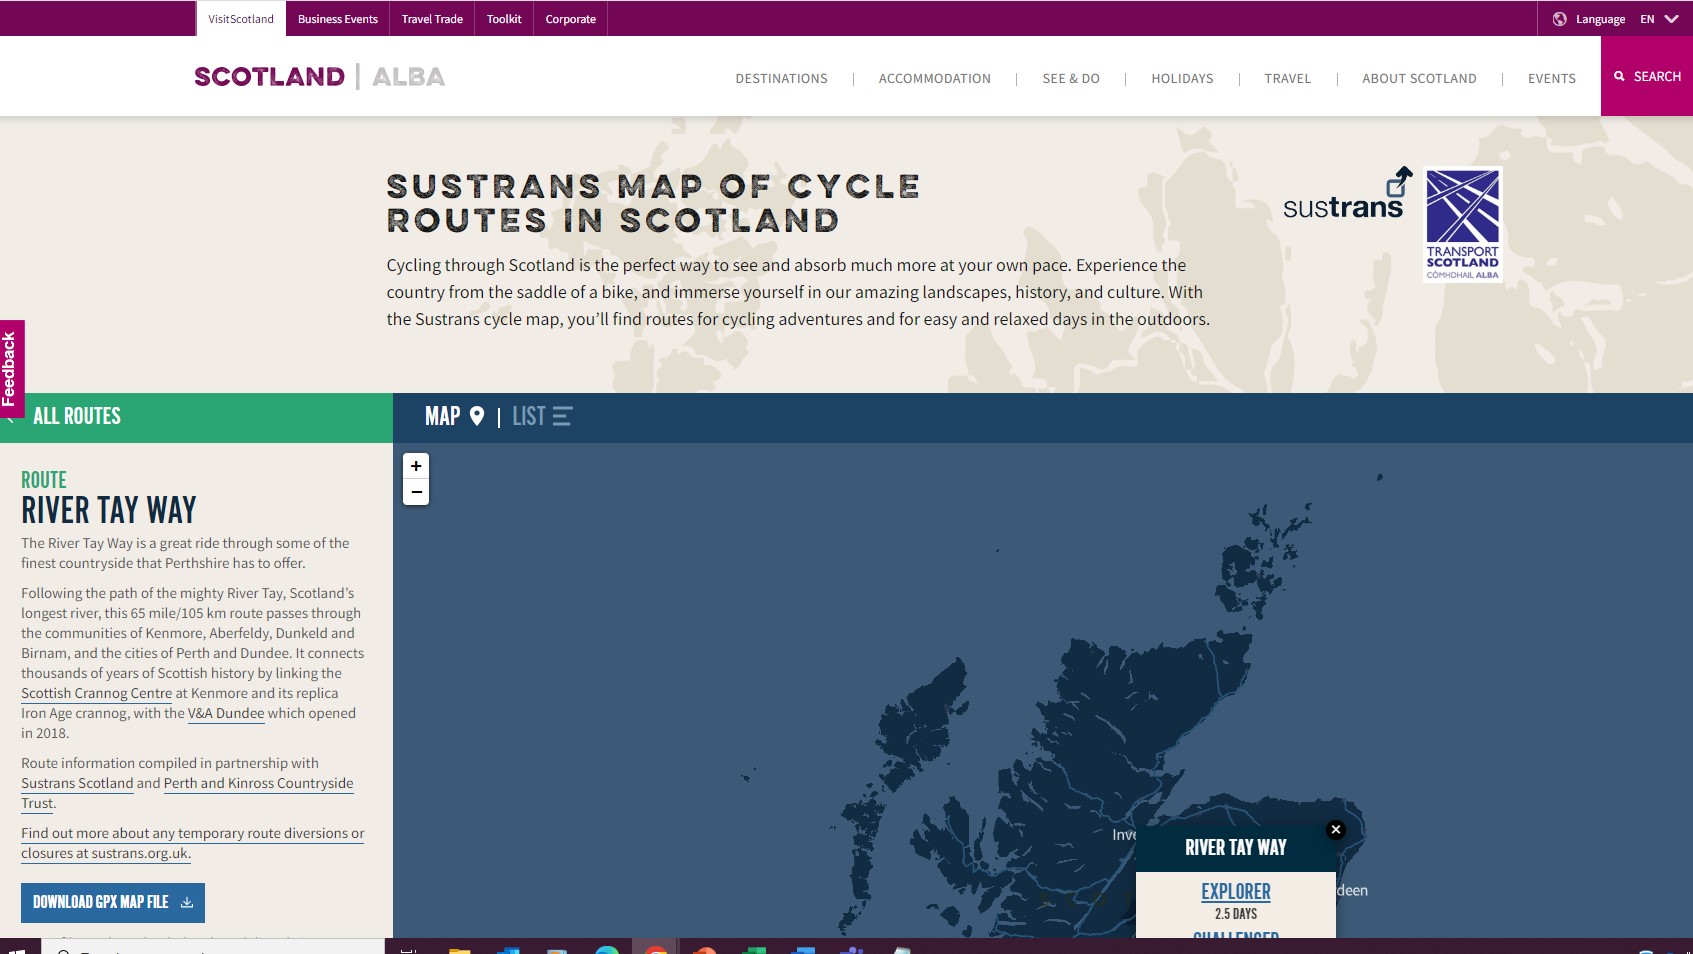Click the green ROUTE label
The height and width of the screenshot is (954, 1693).
44,480
